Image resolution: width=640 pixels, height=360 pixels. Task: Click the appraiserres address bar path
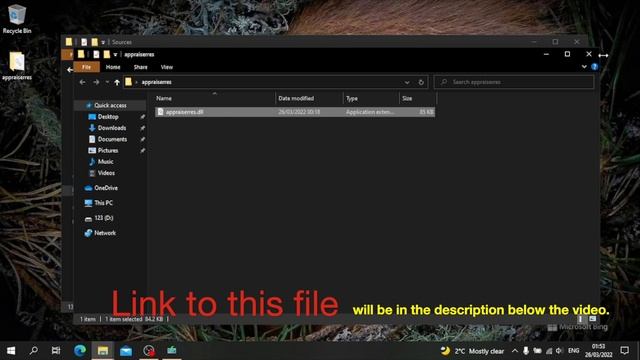[157, 82]
